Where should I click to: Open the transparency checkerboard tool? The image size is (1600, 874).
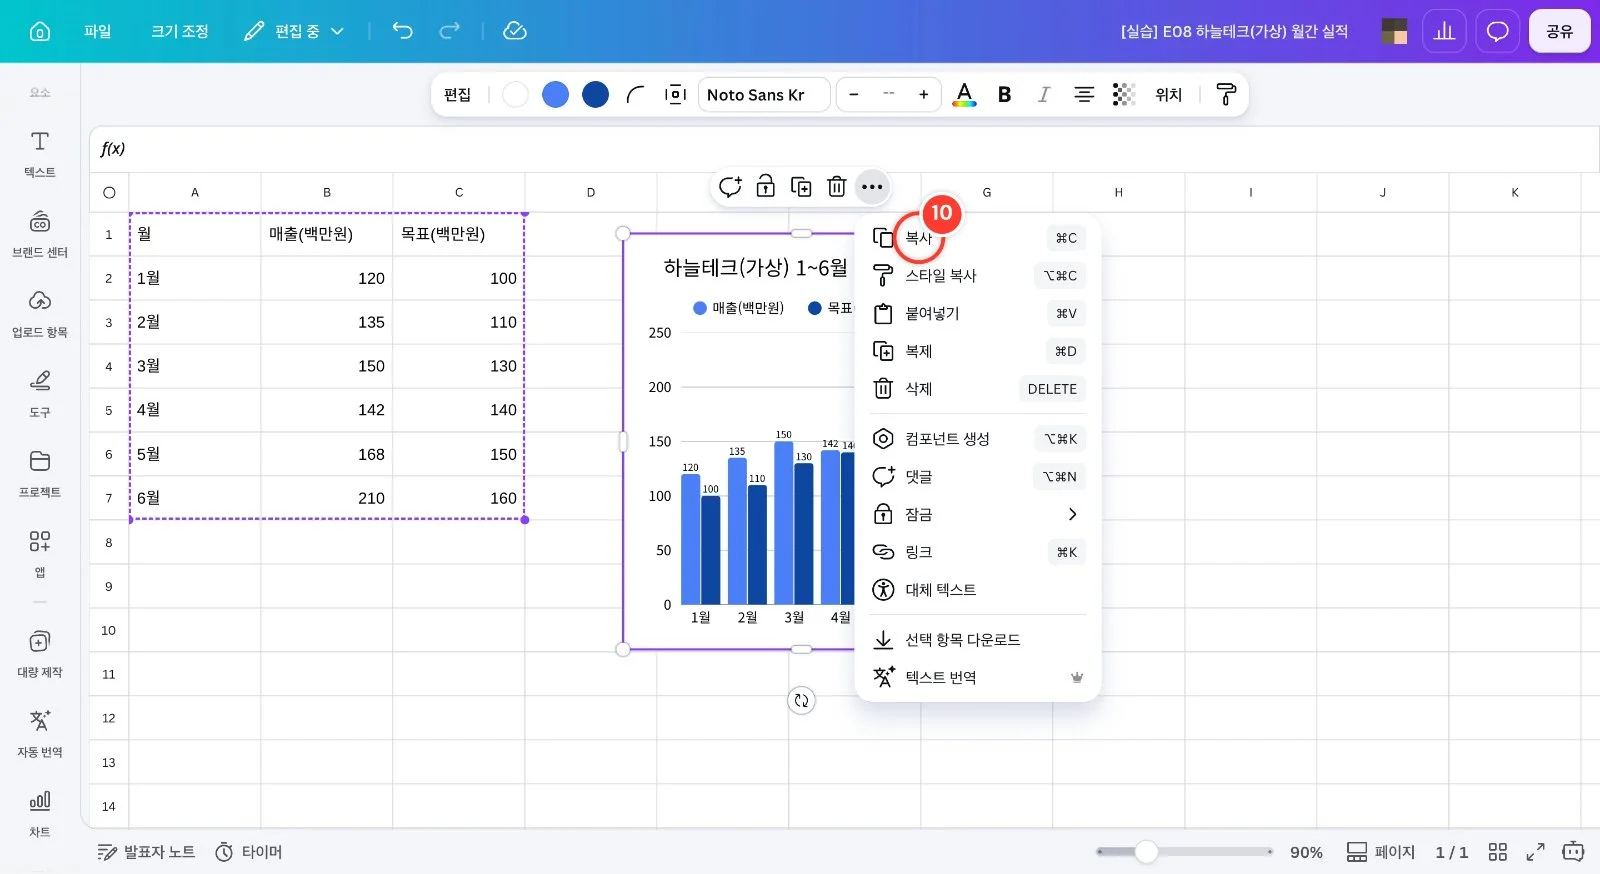1124,95
